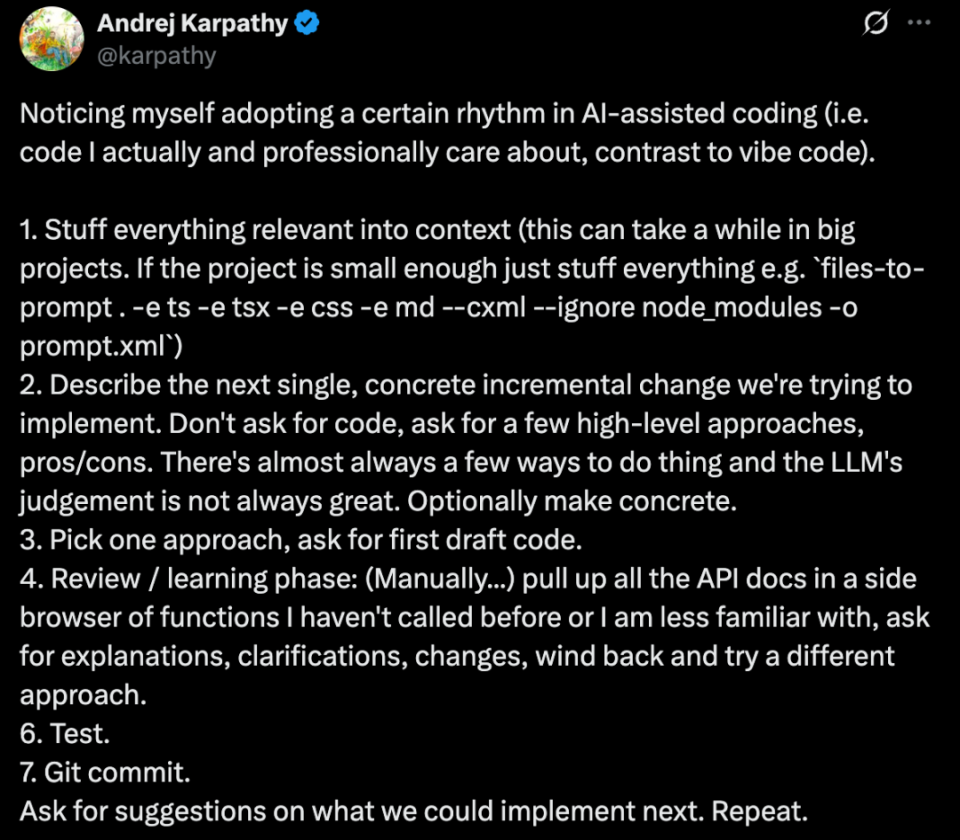Click the phrase "contrast to vibe code"
This screenshot has width=960, height=840.
click(x=726, y=152)
